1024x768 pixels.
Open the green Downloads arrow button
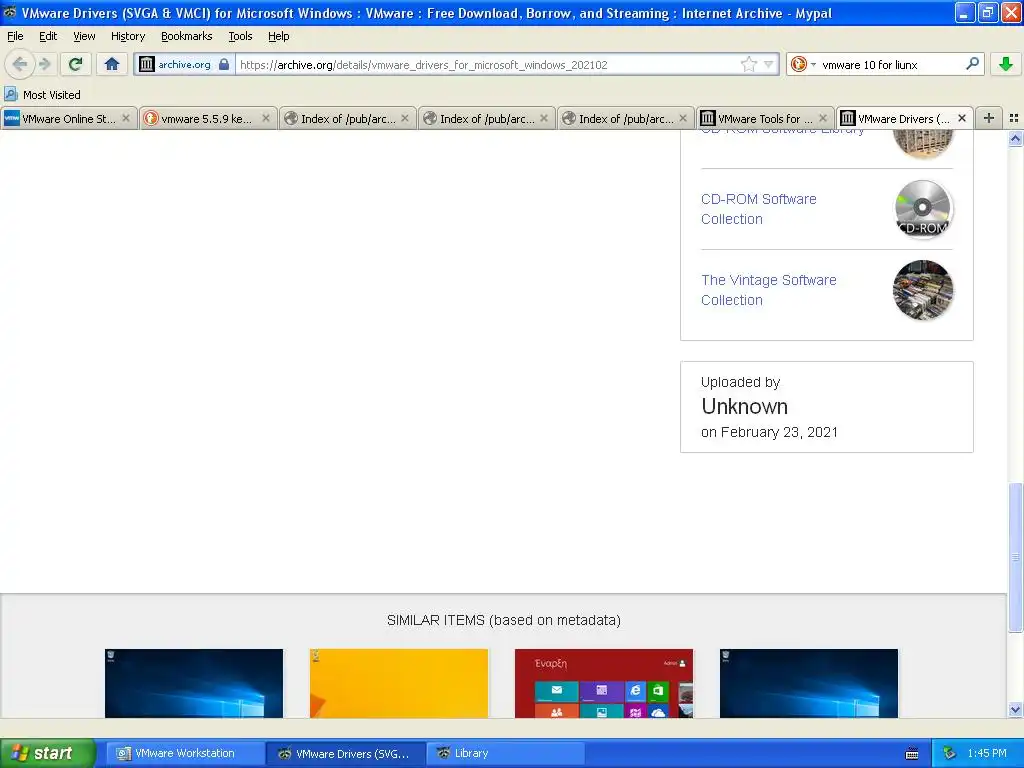pos(1006,64)
